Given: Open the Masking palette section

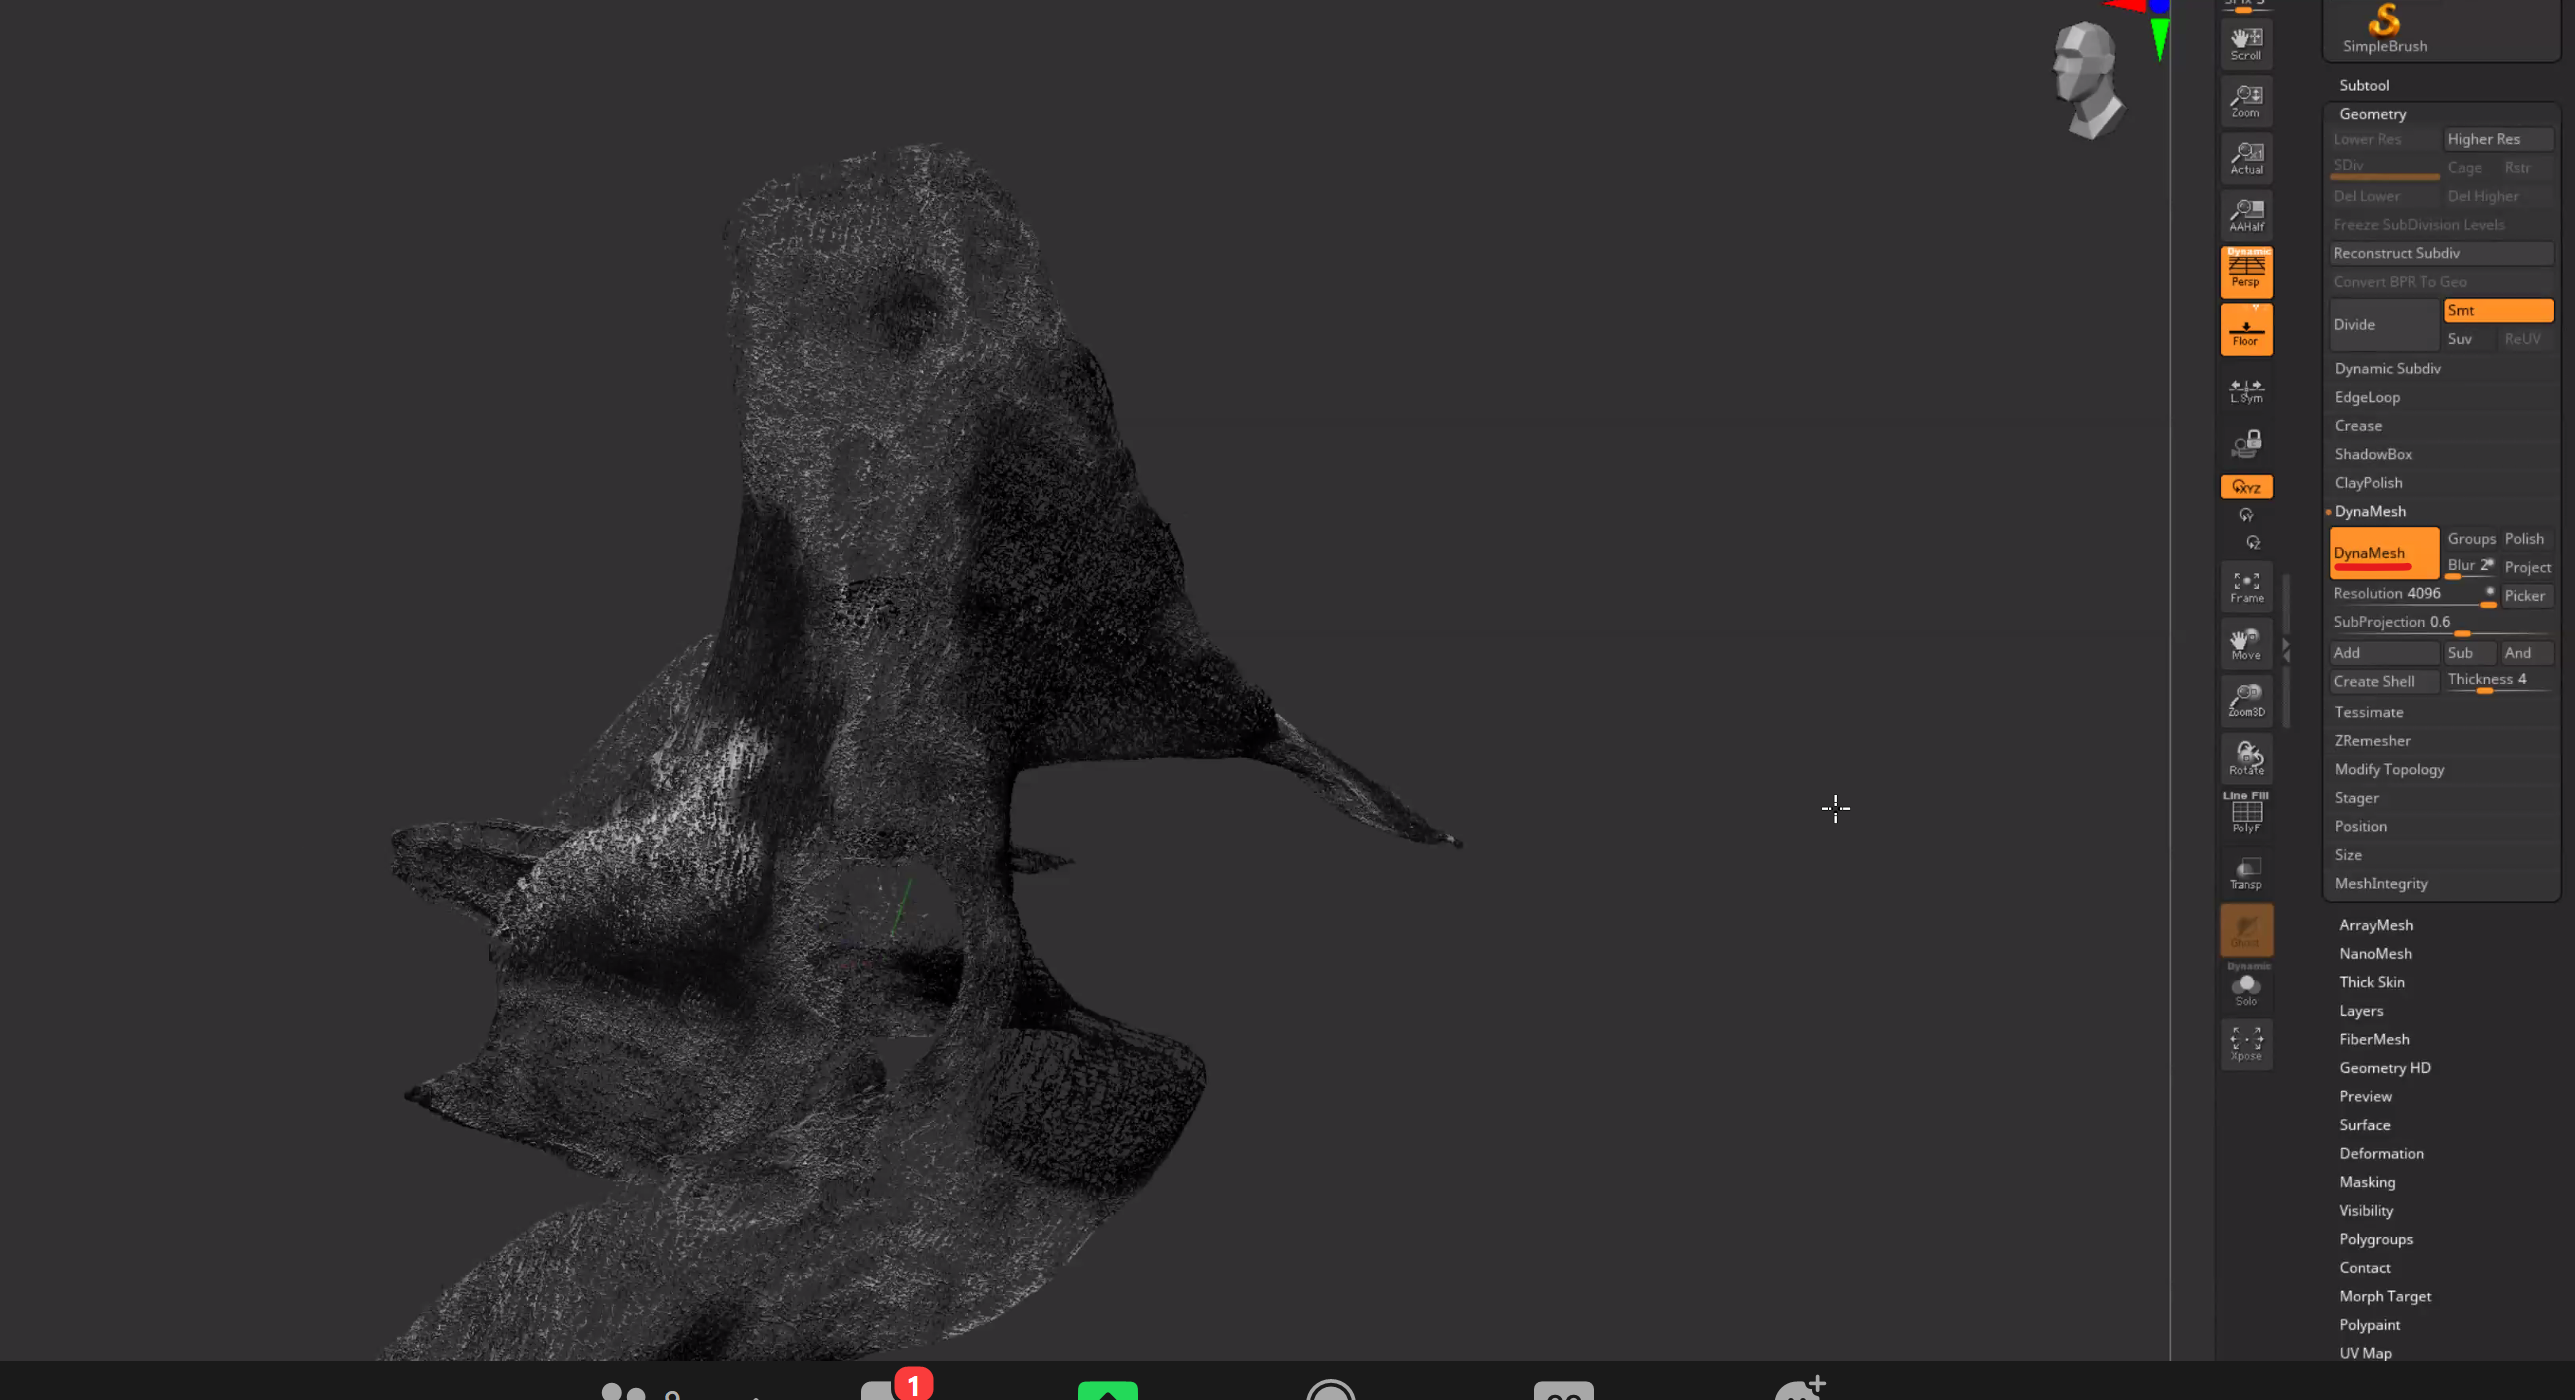Looking at the screenshot, I should pos(2367,1182).
